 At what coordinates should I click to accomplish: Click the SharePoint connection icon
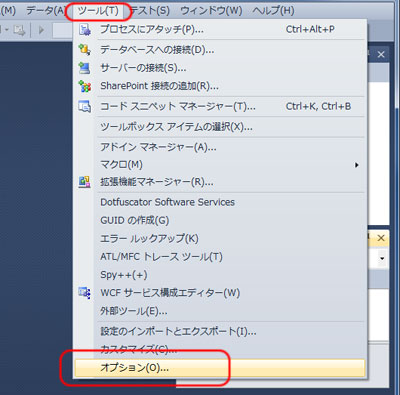pyautogui.click(x=85, y=86)
